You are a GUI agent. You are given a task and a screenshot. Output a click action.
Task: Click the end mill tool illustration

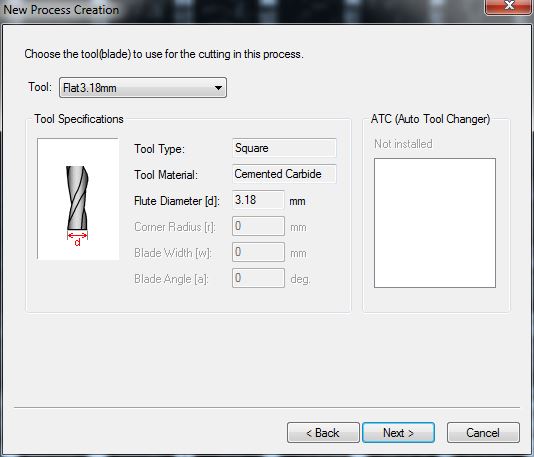tap(78, 199)
